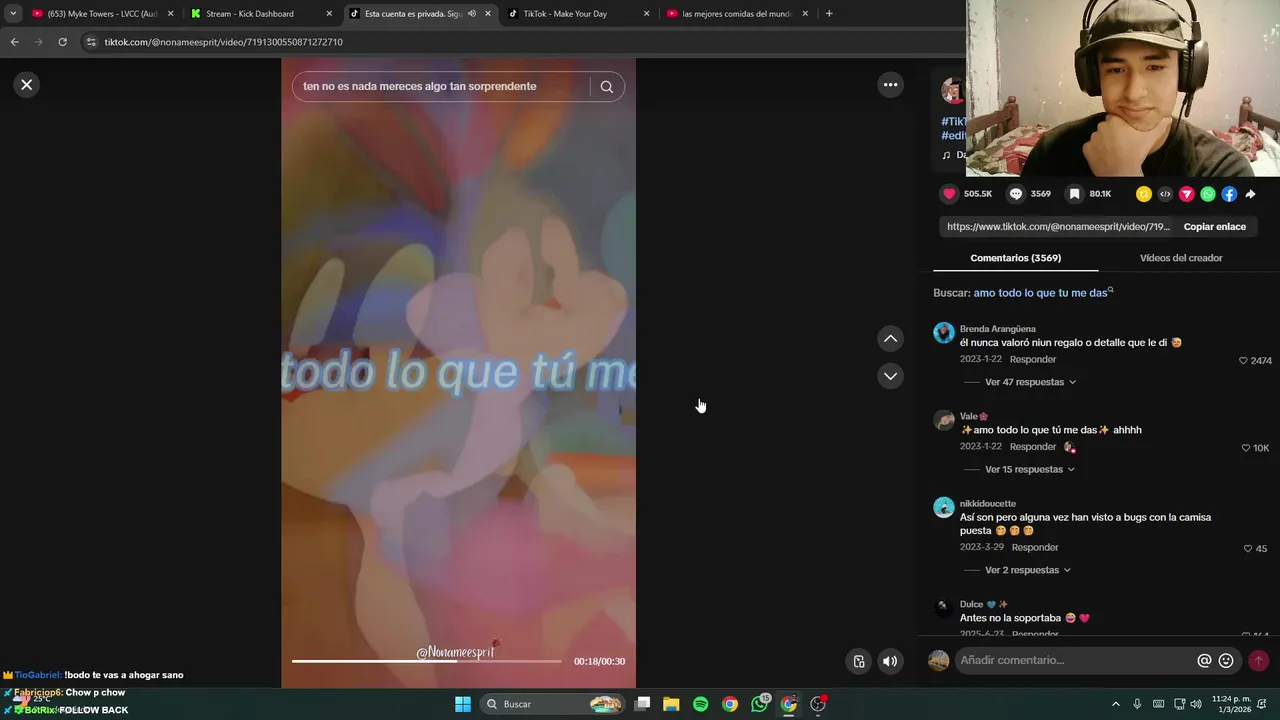
Task: Insert a mention with the @ icon
Action: pyautogui.click(x=1204, y=660)
